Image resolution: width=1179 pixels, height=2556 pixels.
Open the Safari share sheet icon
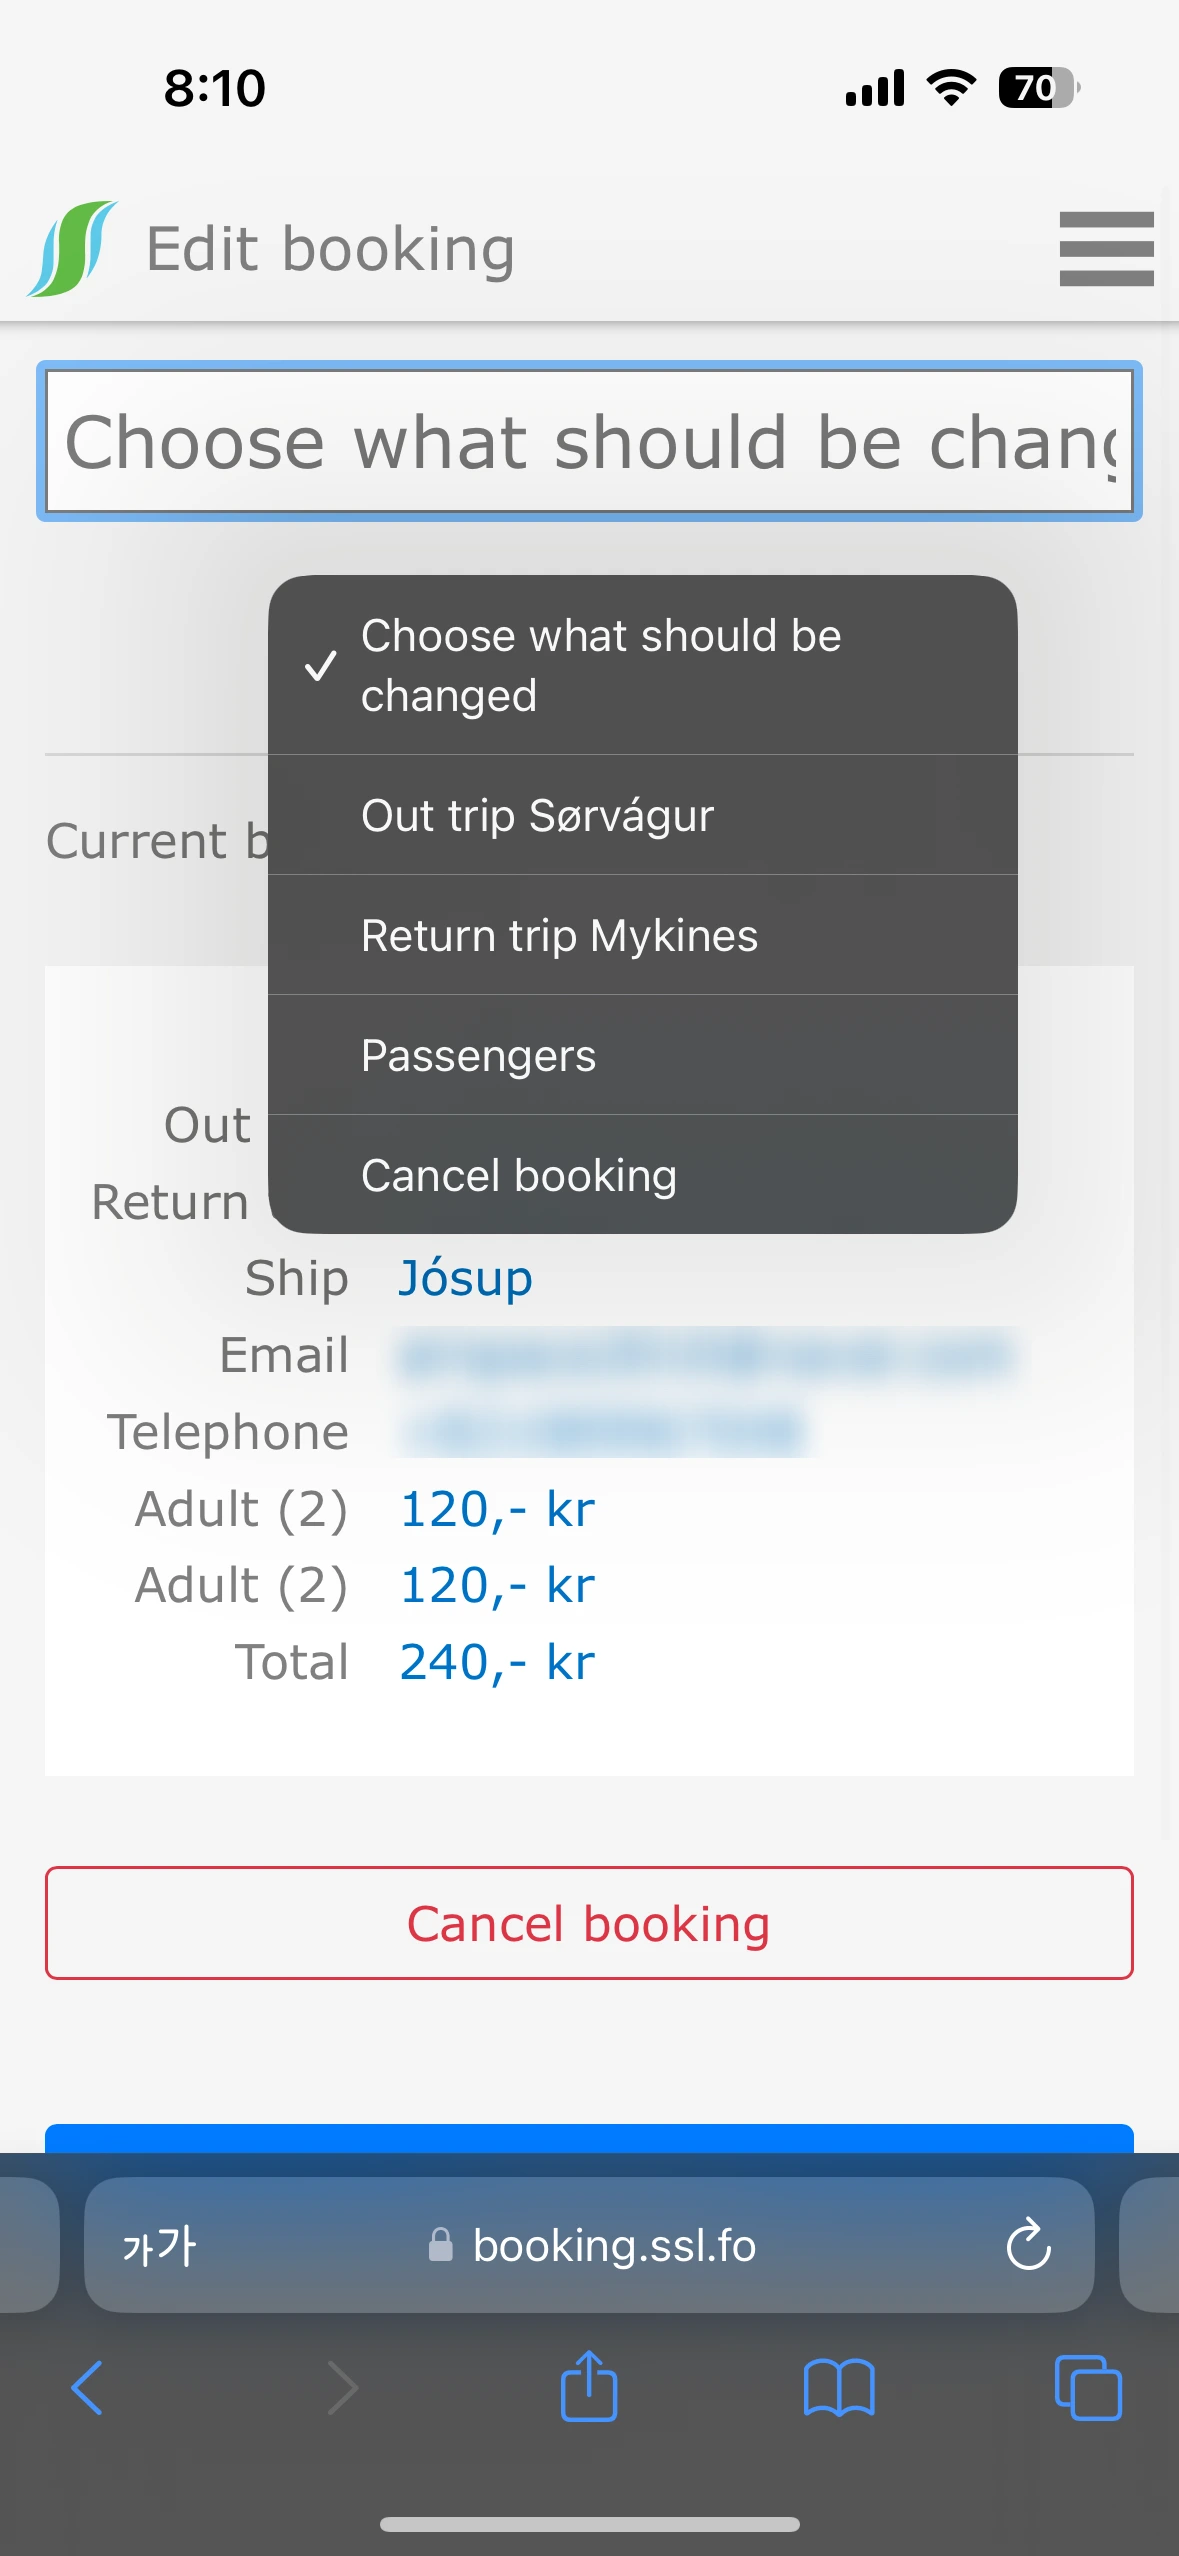[x=589, y=2387]
